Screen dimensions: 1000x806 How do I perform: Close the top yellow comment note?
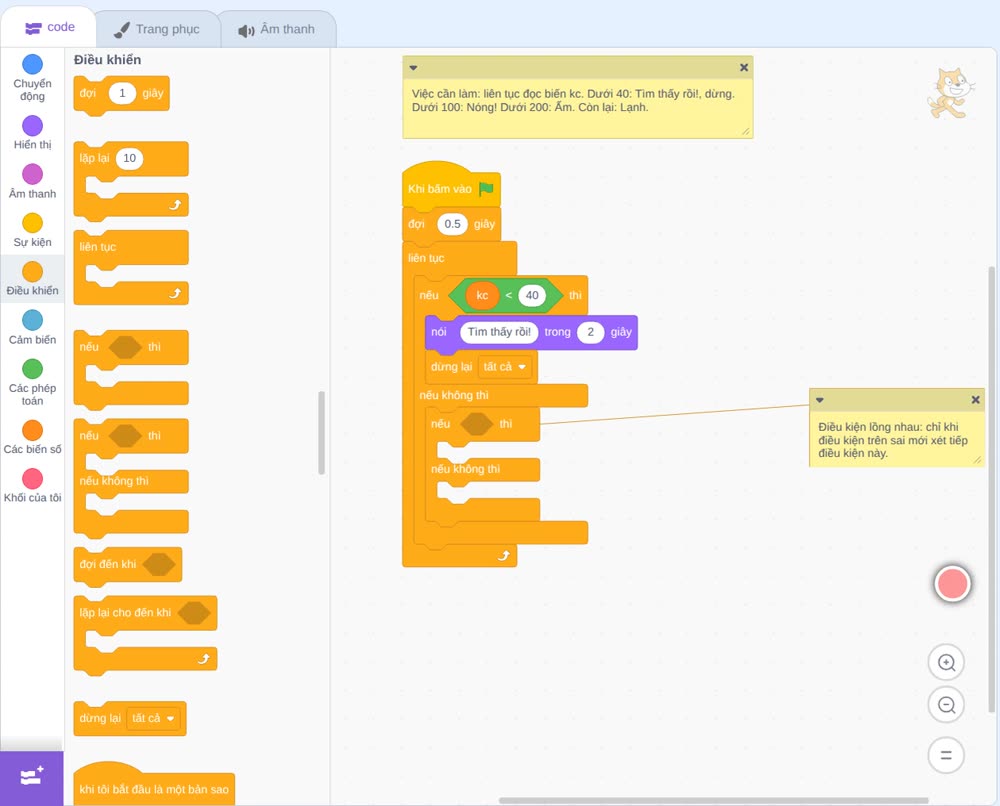[x=744, y=68]
